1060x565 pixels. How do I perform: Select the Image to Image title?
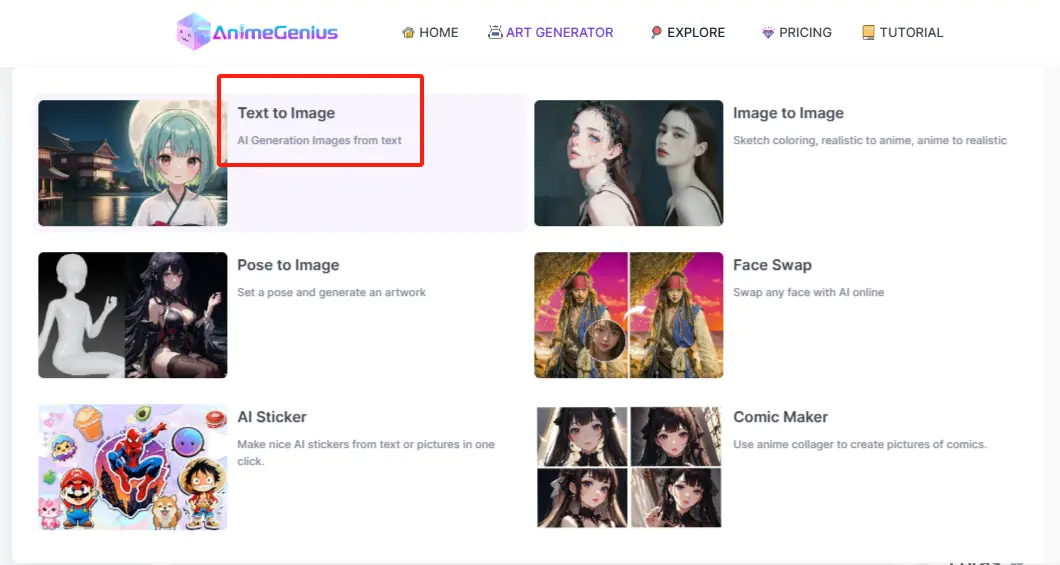coord(788,113)
